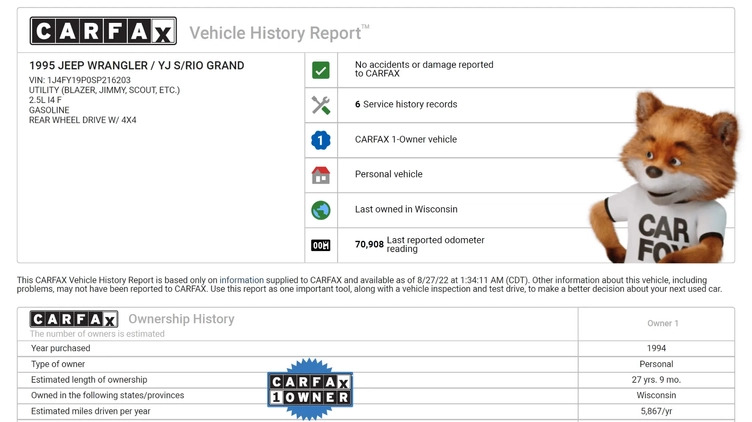Click the 'Owner 1' column header
The width and height of the screenshot is (752, 422).
(x=663, y=324)
